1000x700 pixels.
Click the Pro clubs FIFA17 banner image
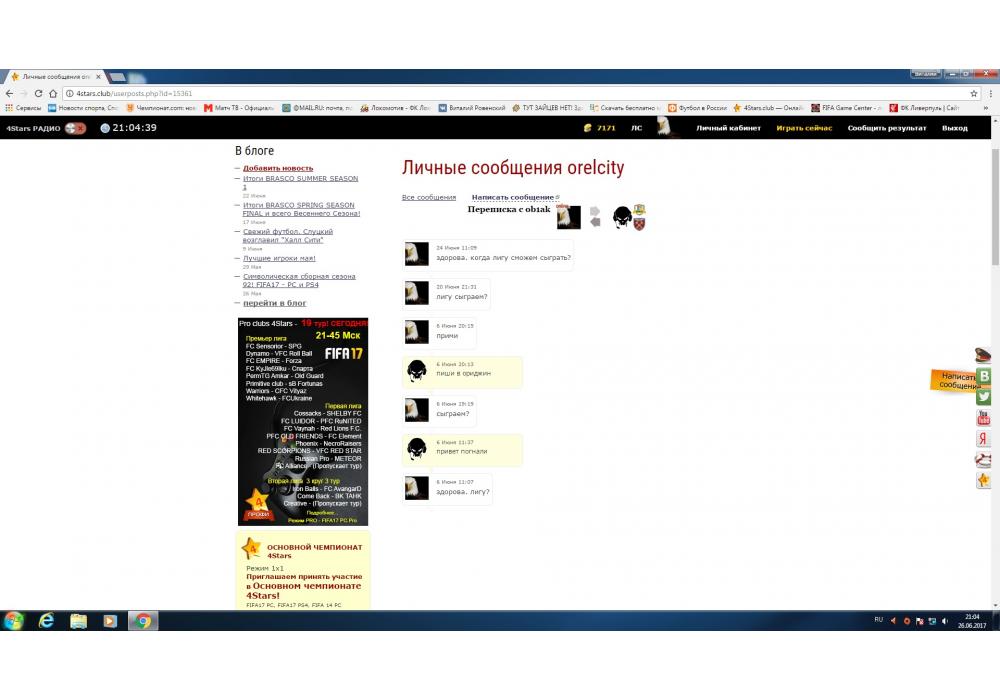[303, 421]
